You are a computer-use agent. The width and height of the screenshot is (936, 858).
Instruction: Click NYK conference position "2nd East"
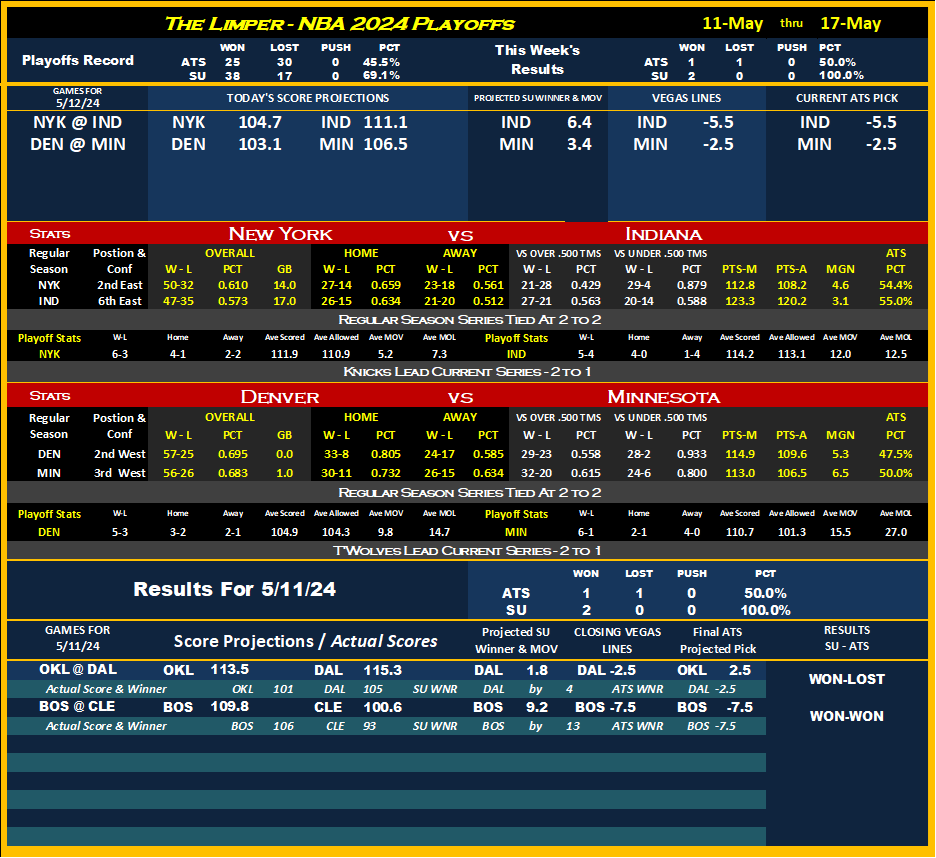pyautogui.click(x=119, y=285)
